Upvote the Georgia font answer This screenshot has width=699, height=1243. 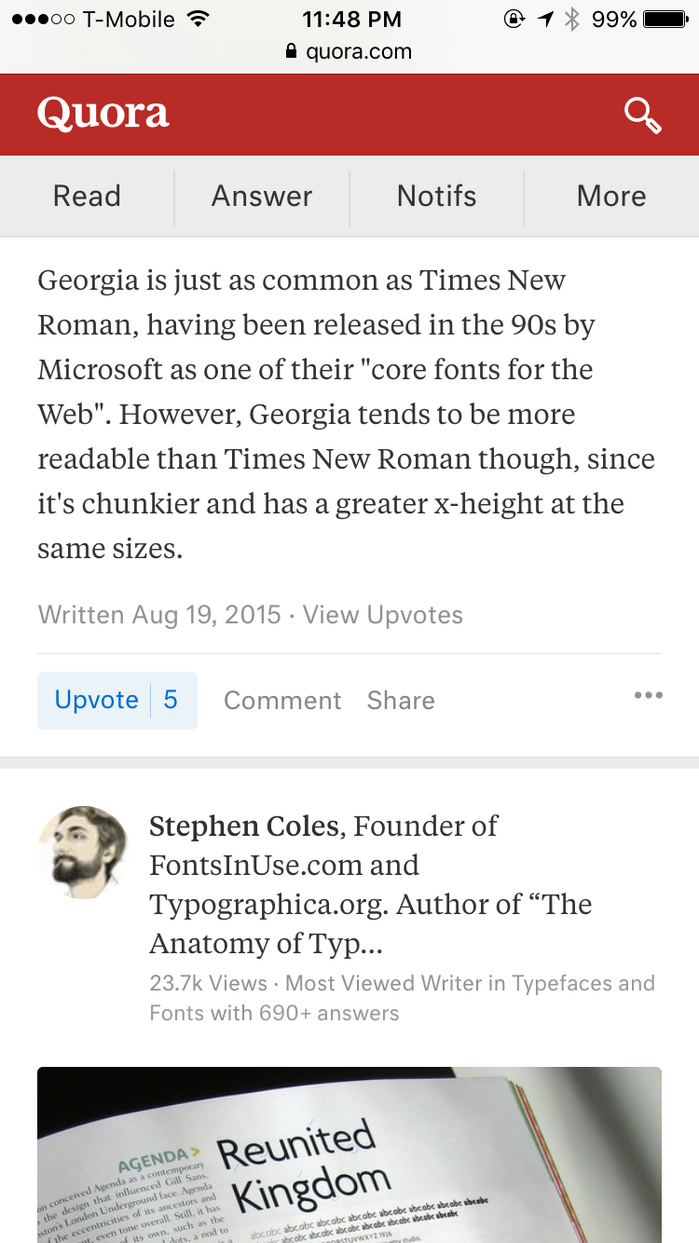95,699
